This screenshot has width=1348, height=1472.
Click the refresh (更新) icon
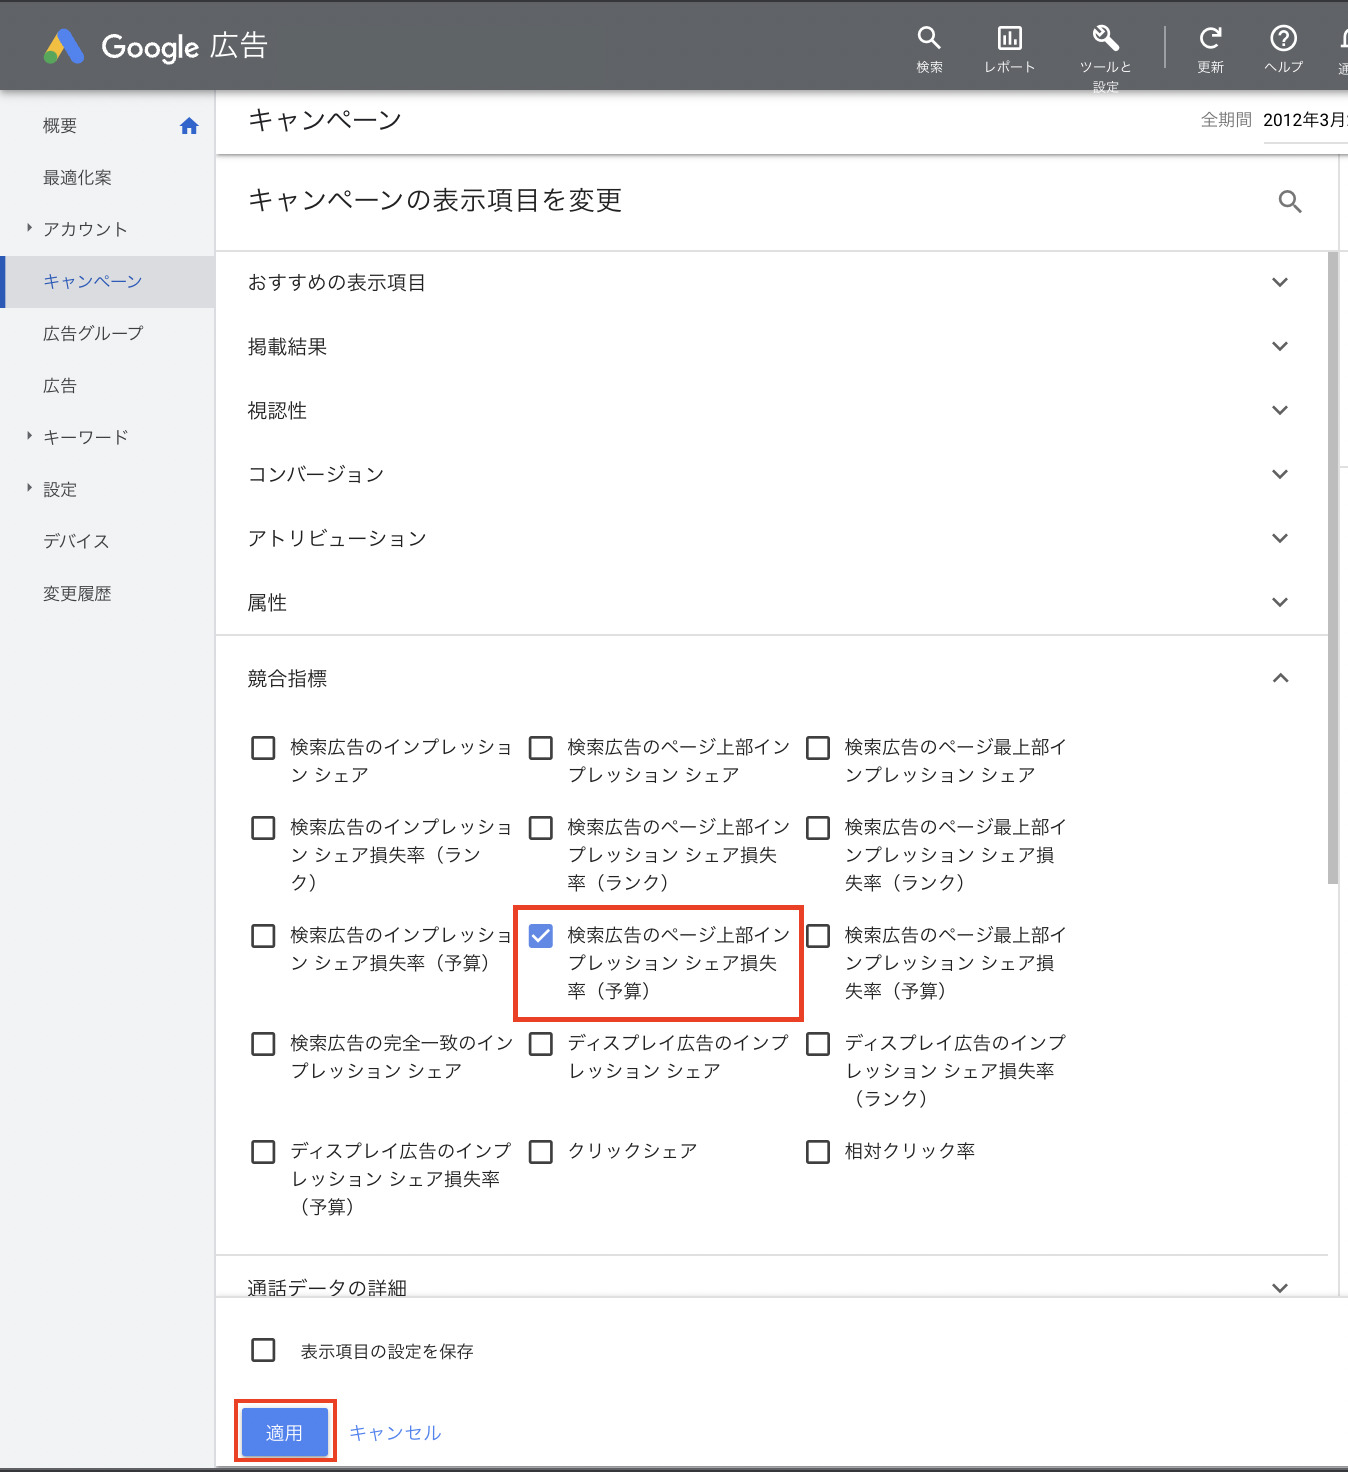pos(1210,39)
